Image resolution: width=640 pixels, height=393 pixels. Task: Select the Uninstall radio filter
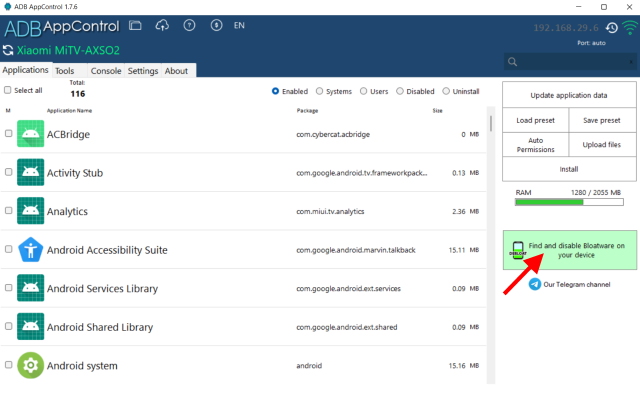click(x=446, y=91)
